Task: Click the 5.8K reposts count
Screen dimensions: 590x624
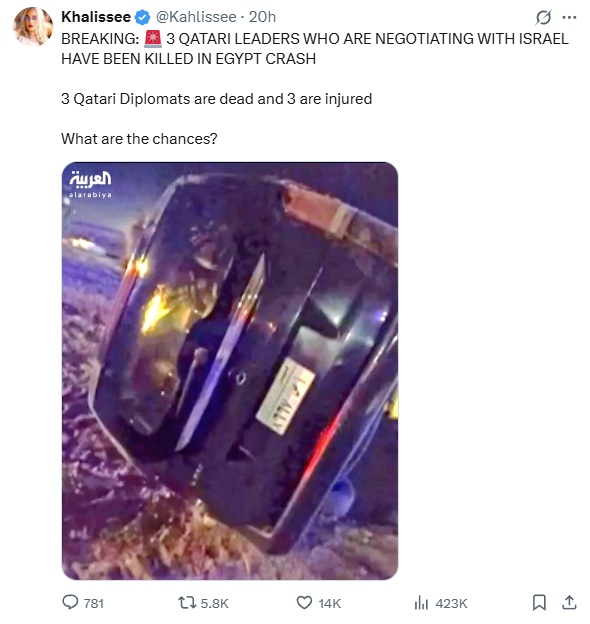Action: point(214,603)
